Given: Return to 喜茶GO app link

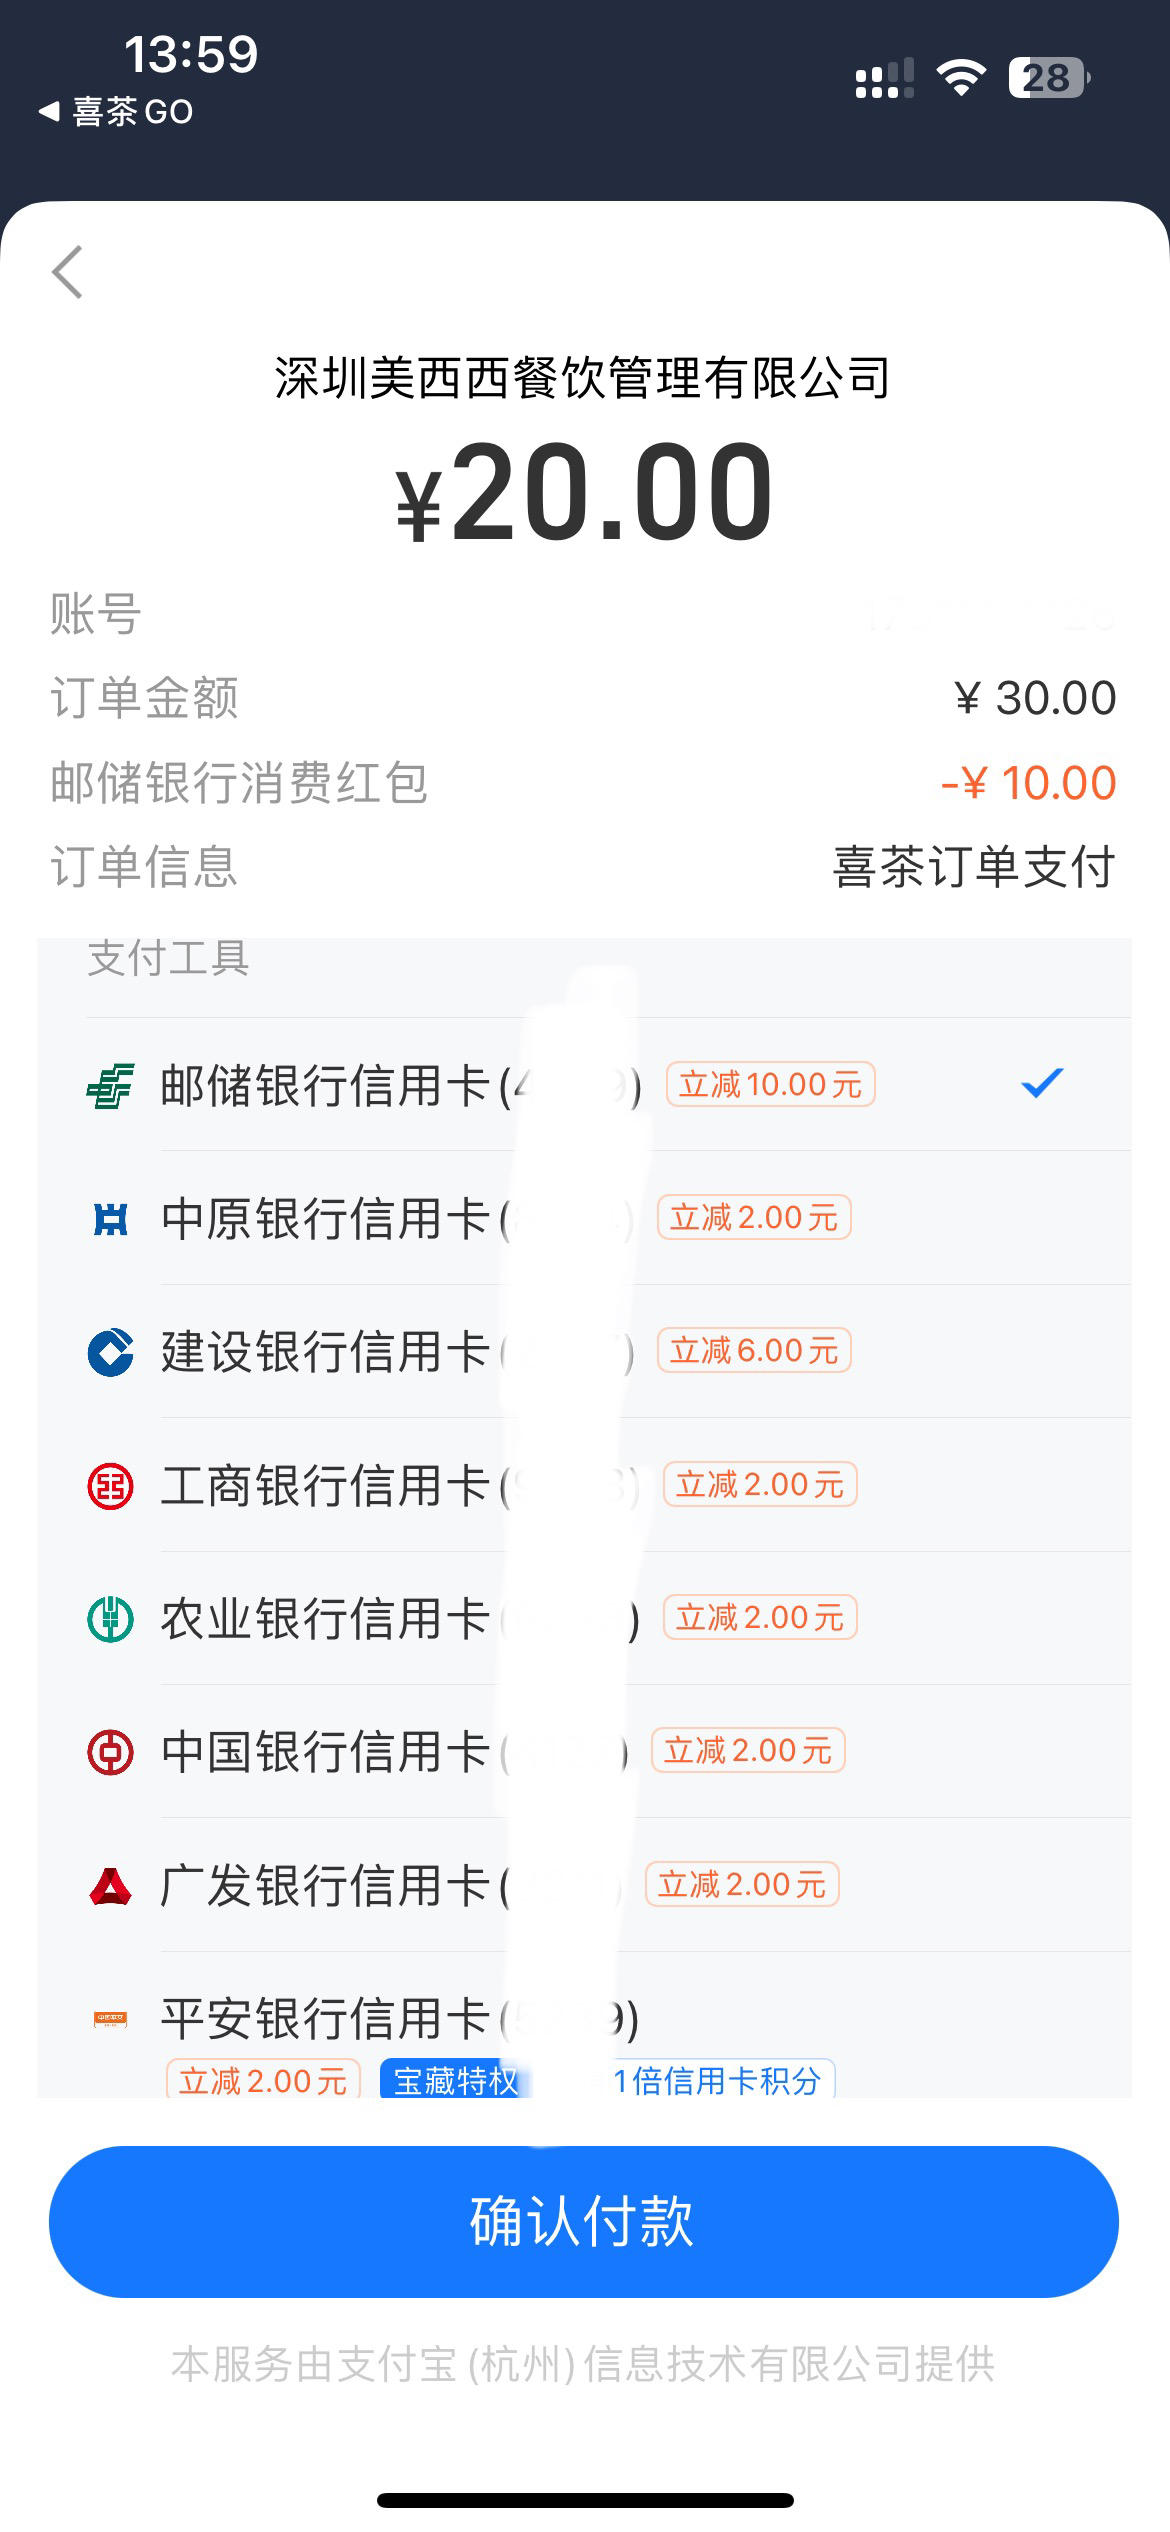Looking at the screenshot, I should [x=116, y=111].
